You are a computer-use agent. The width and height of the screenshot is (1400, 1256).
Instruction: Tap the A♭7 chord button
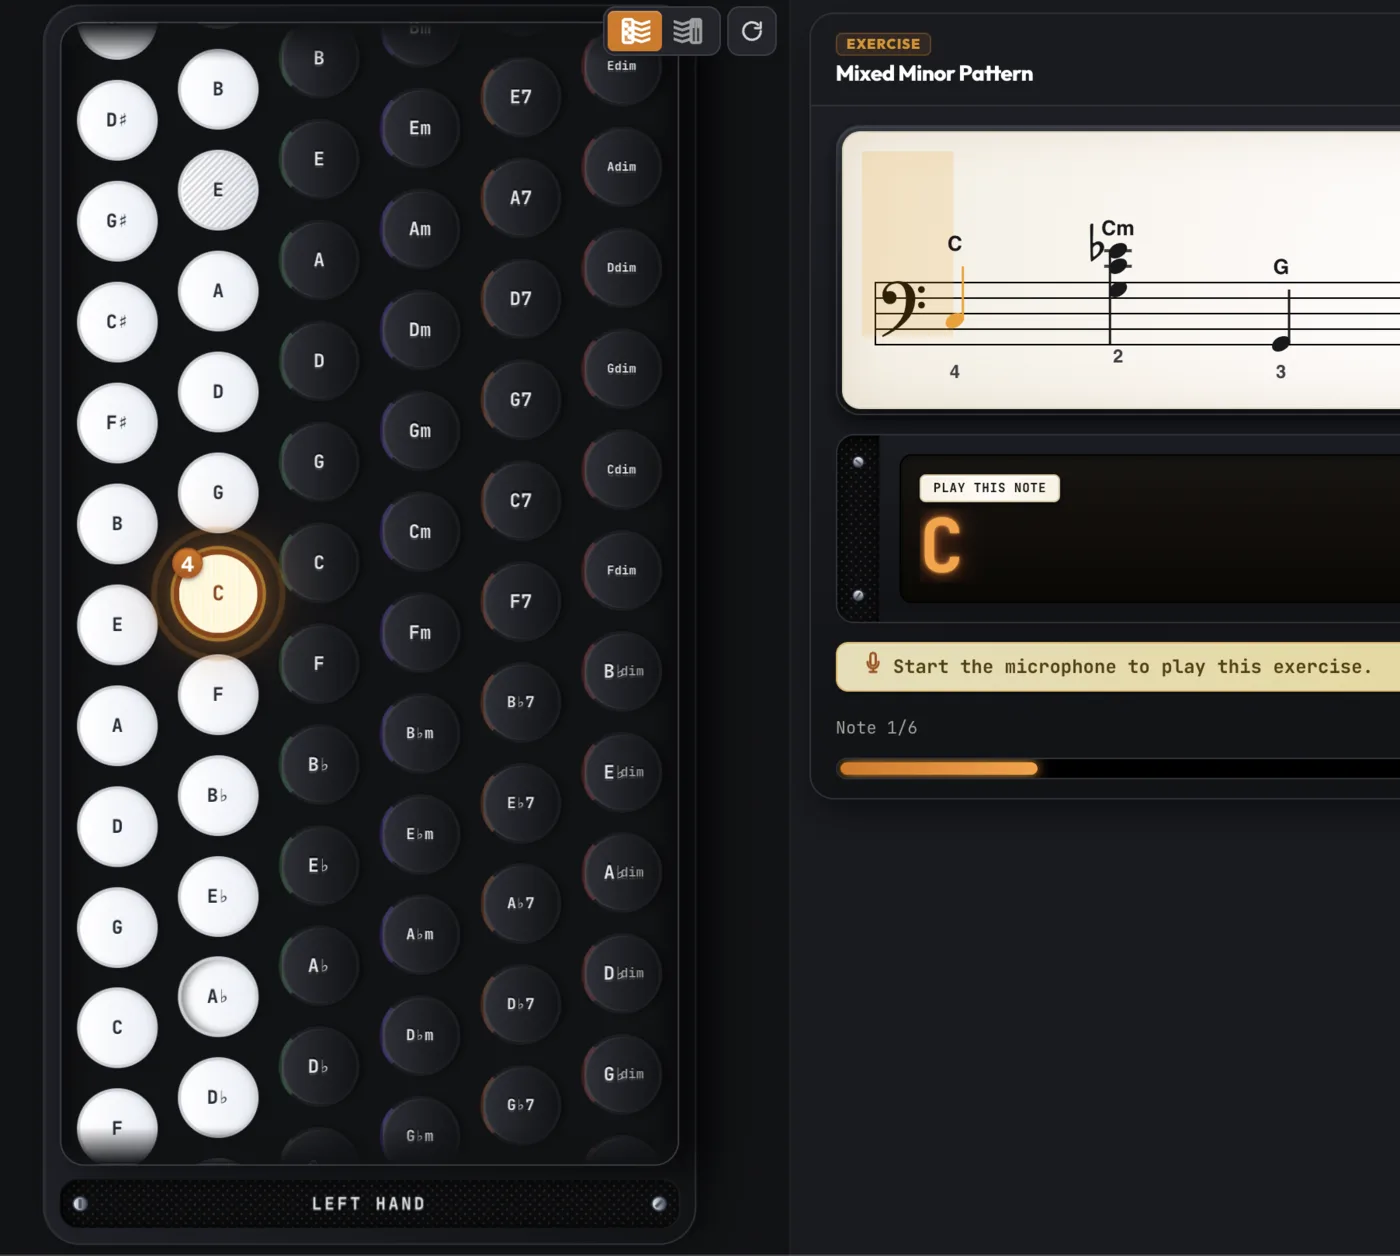coord(521,903)
